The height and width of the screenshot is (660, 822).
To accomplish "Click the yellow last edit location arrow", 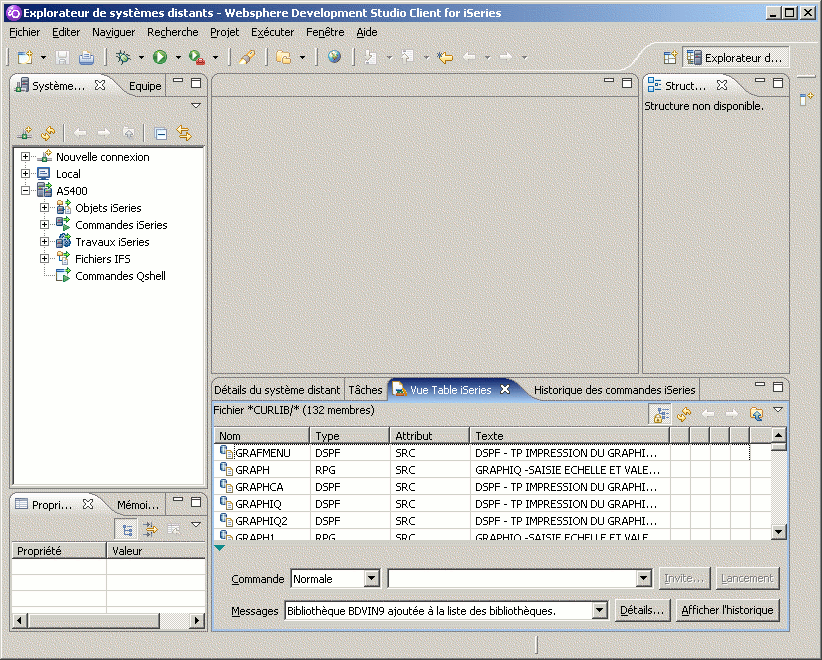I will (445, 57).
